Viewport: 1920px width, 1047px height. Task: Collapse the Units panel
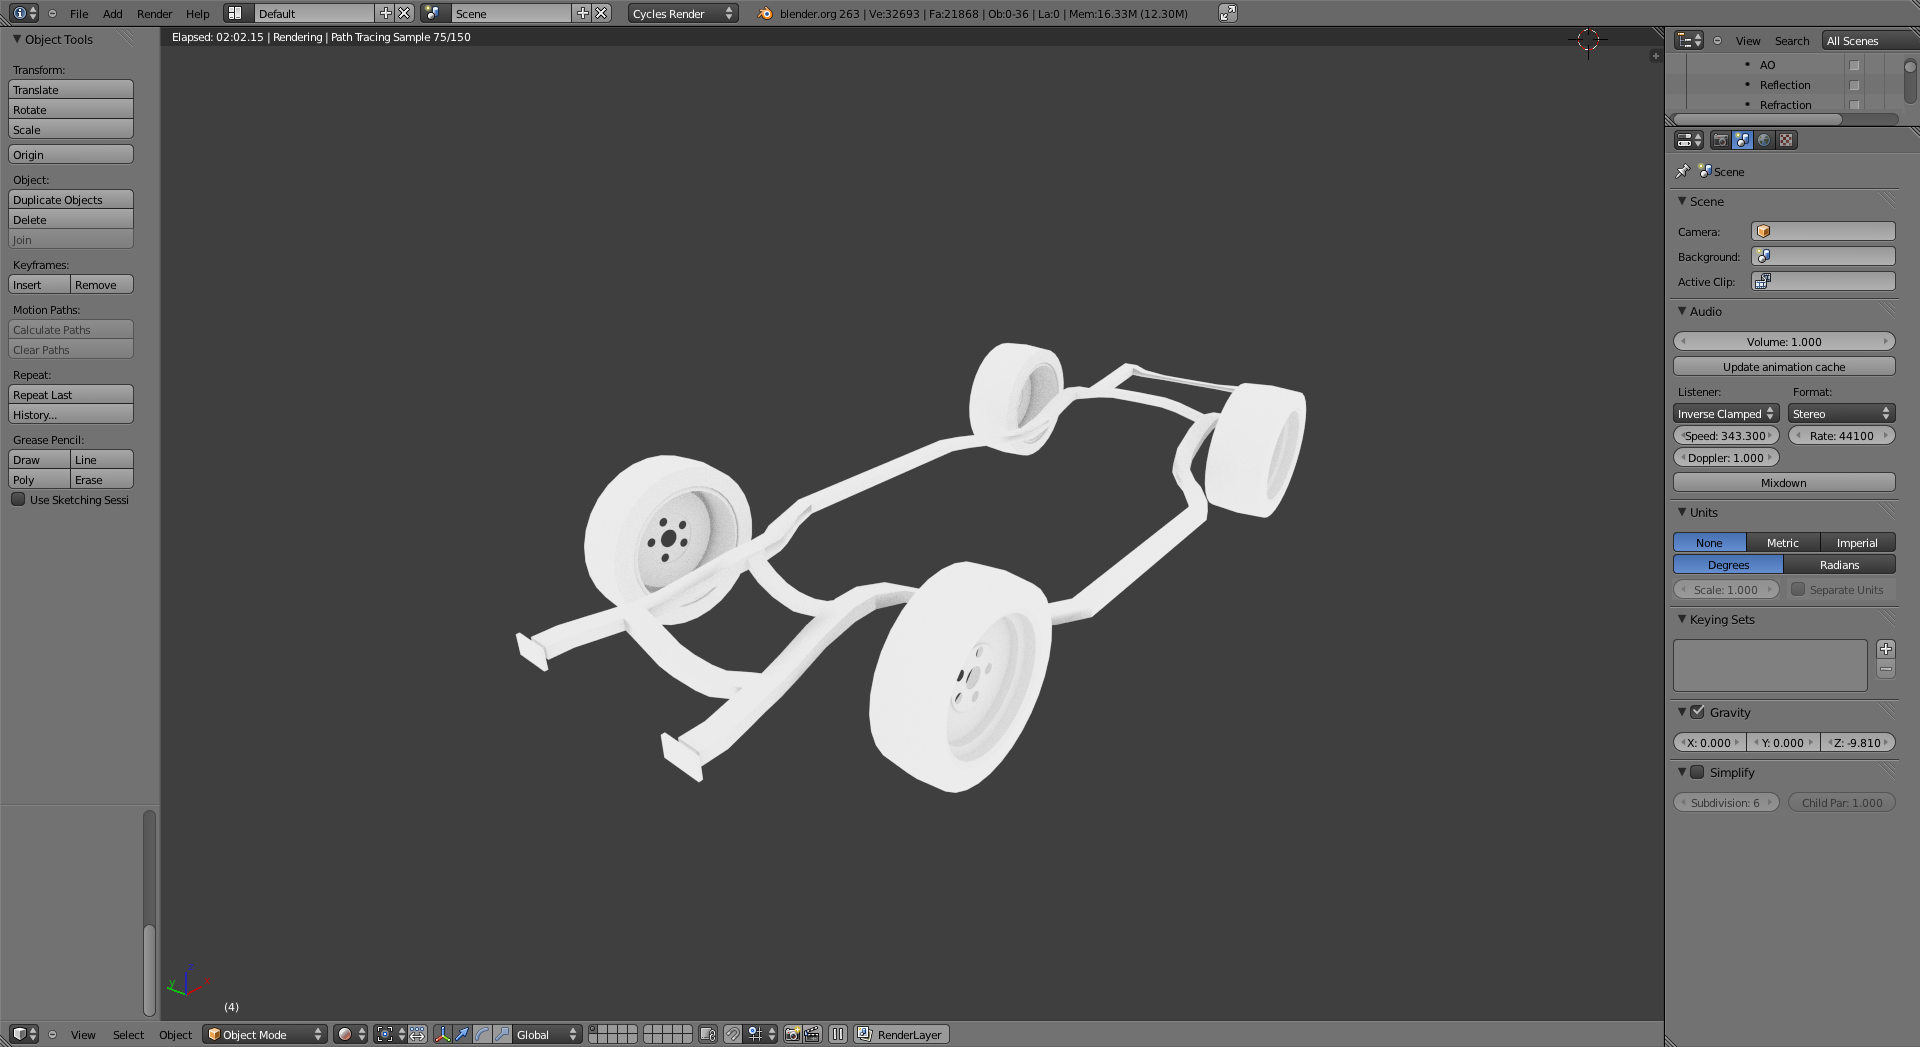pyautogui.click(x=1682, y=512)
